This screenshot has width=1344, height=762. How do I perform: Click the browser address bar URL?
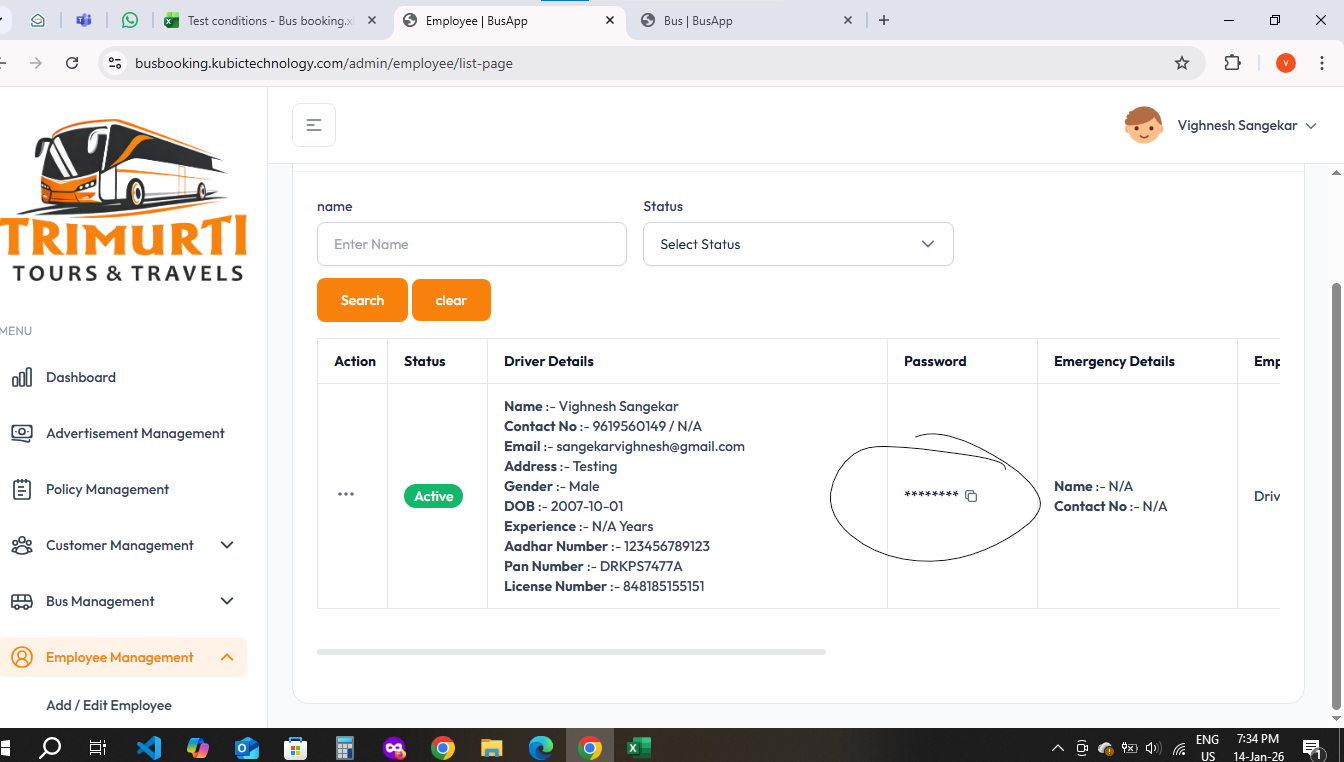[324, 63]
